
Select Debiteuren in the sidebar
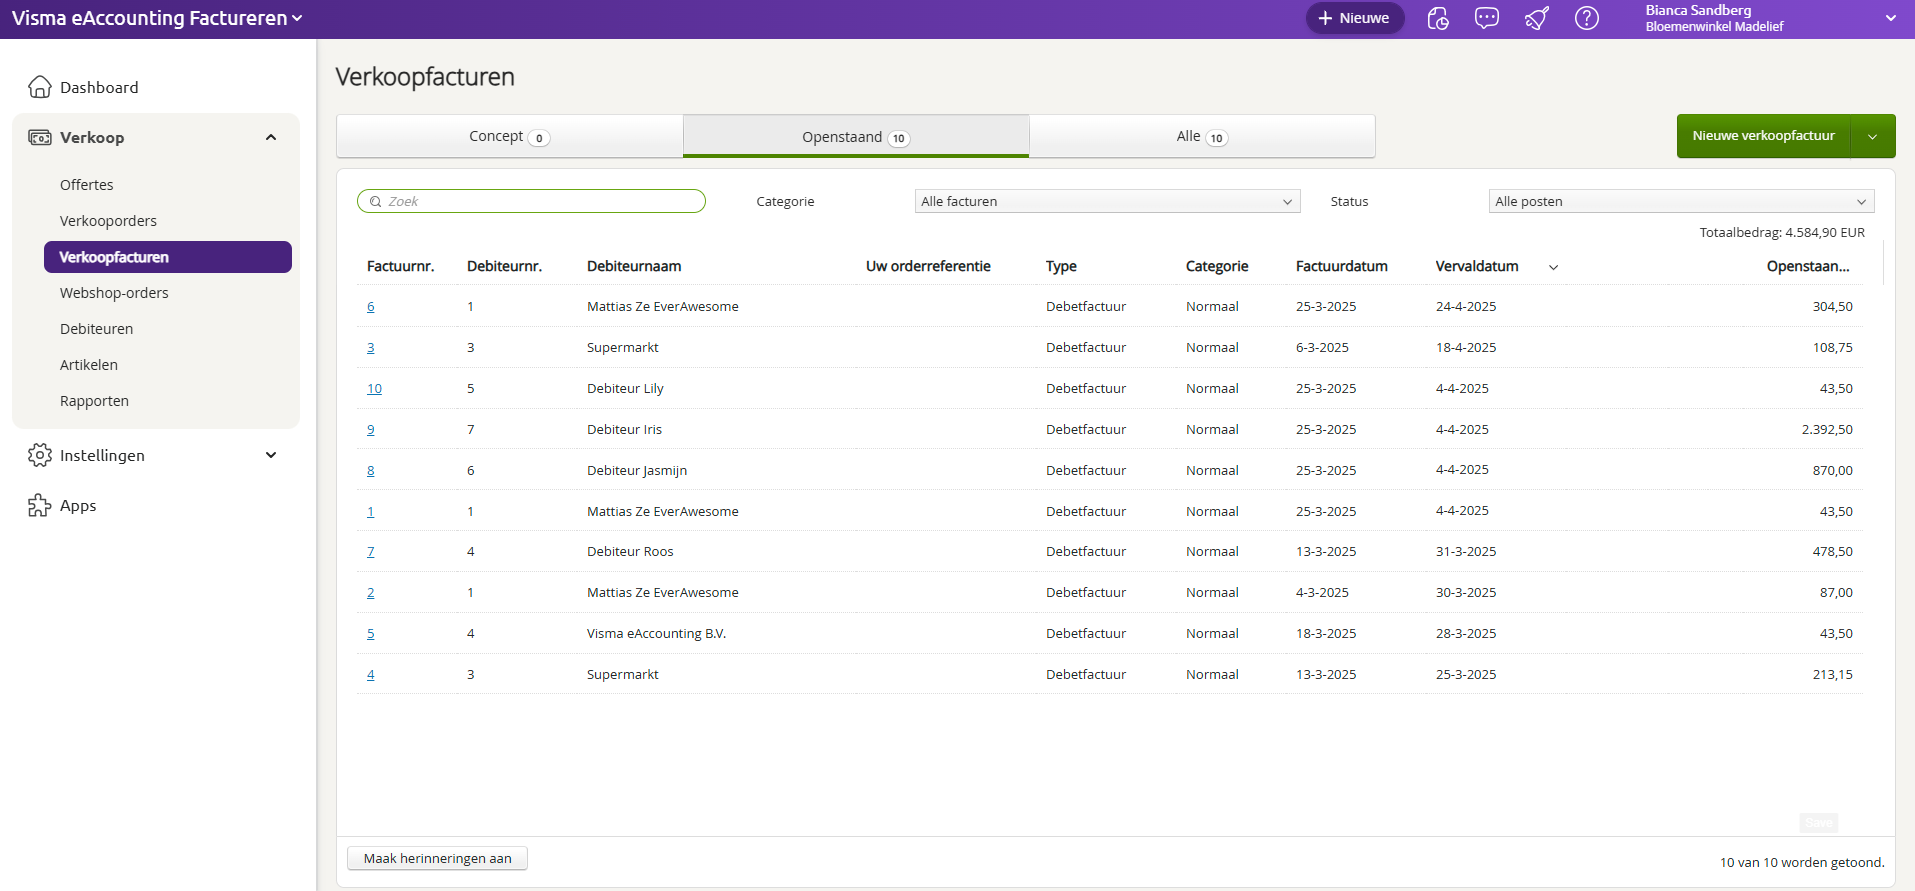click(x=96, y=329)
